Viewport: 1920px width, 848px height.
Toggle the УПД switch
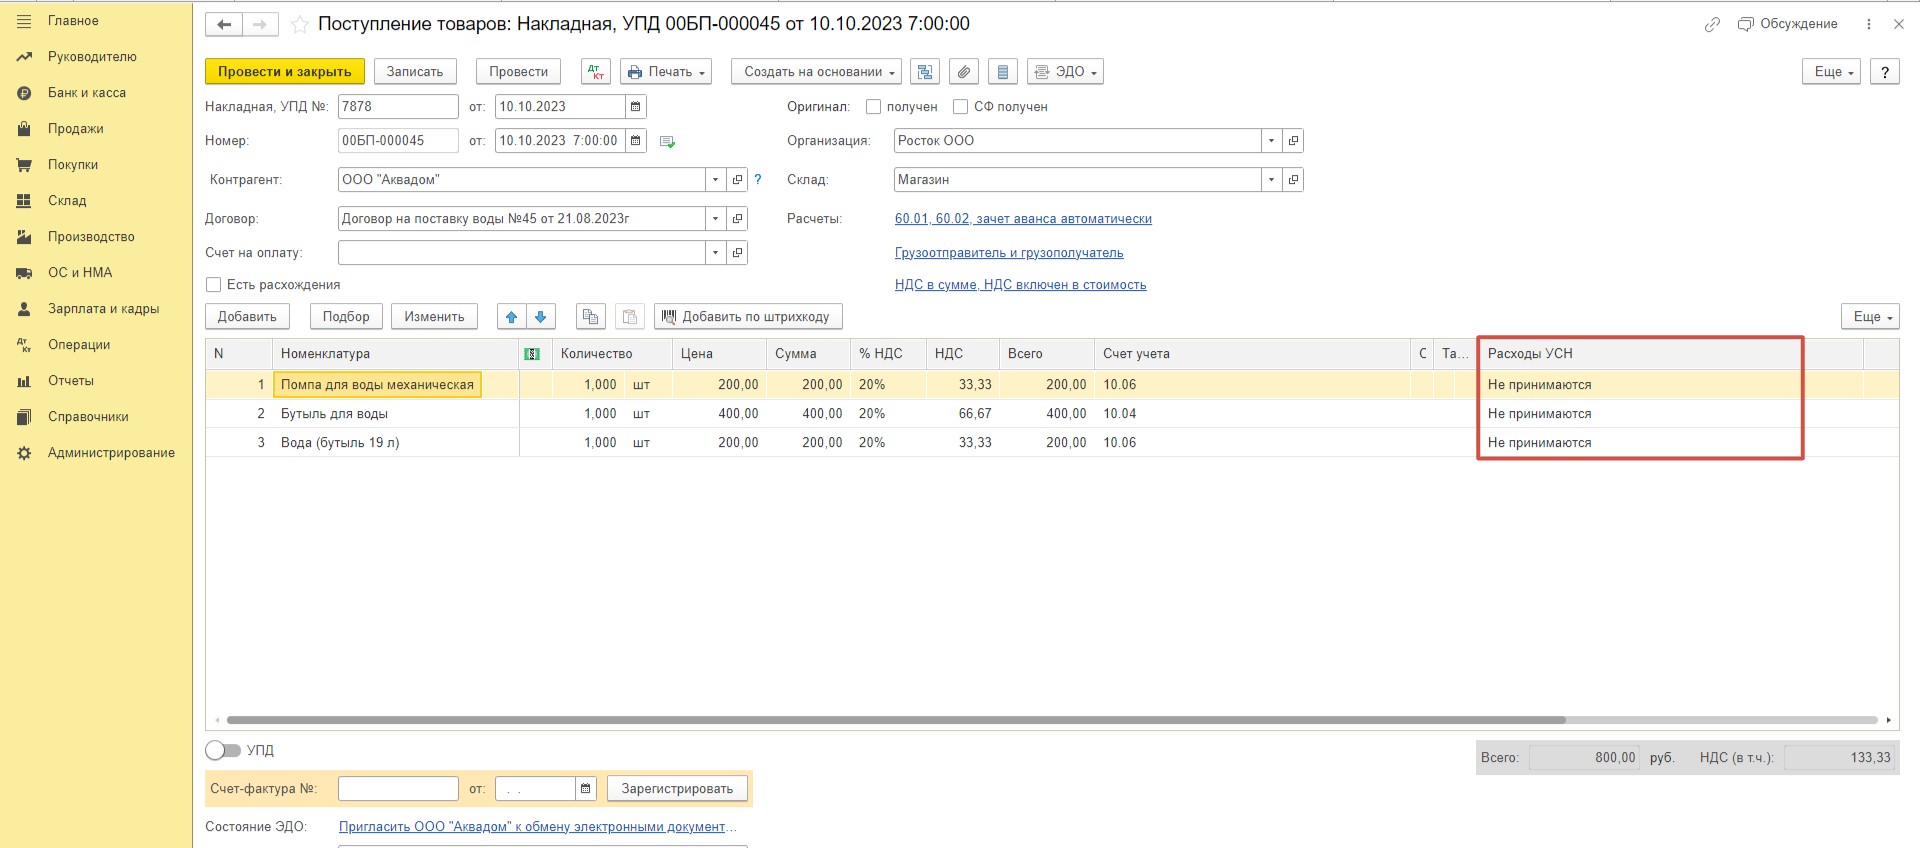tap(223, 750)
